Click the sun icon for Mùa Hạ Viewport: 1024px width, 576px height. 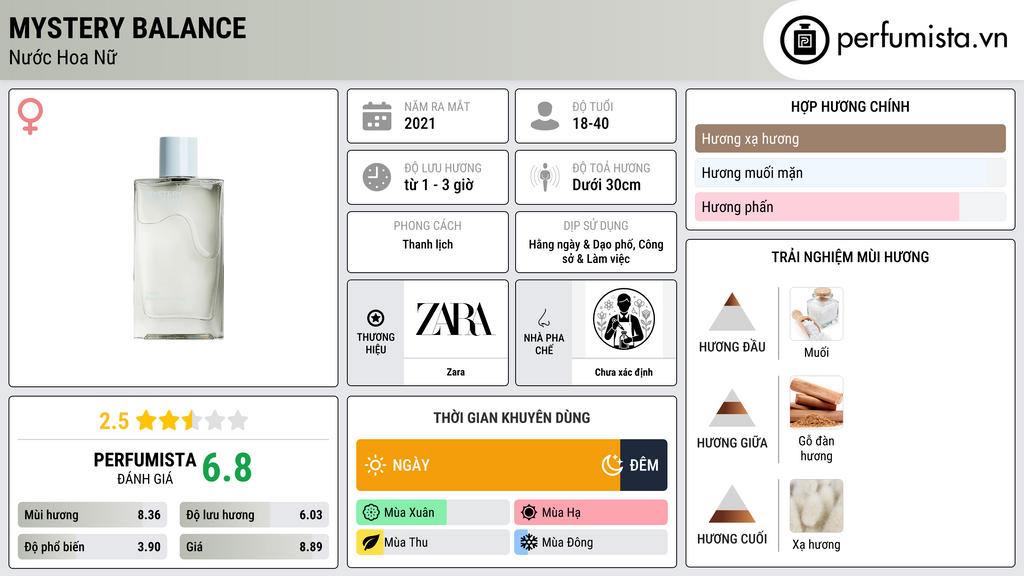[x=529, y=513]
